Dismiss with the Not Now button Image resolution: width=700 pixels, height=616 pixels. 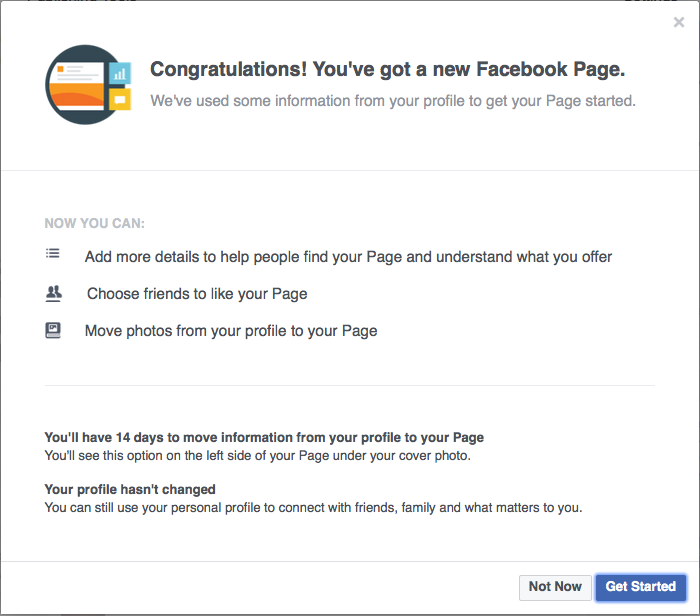click(x=554, y=587)
